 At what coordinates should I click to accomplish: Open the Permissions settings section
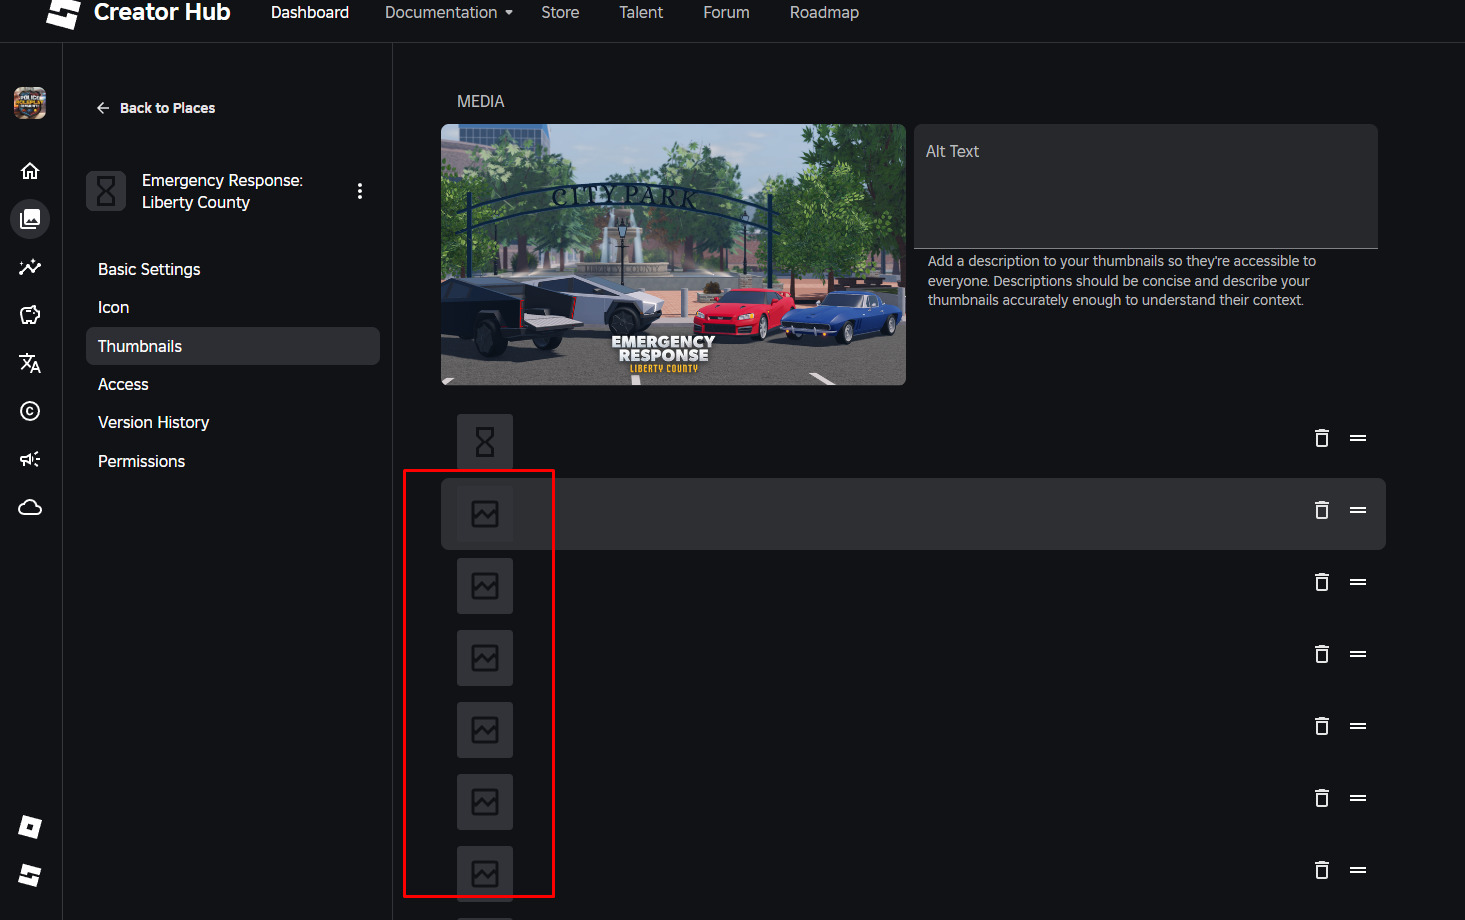click(141, 461)
